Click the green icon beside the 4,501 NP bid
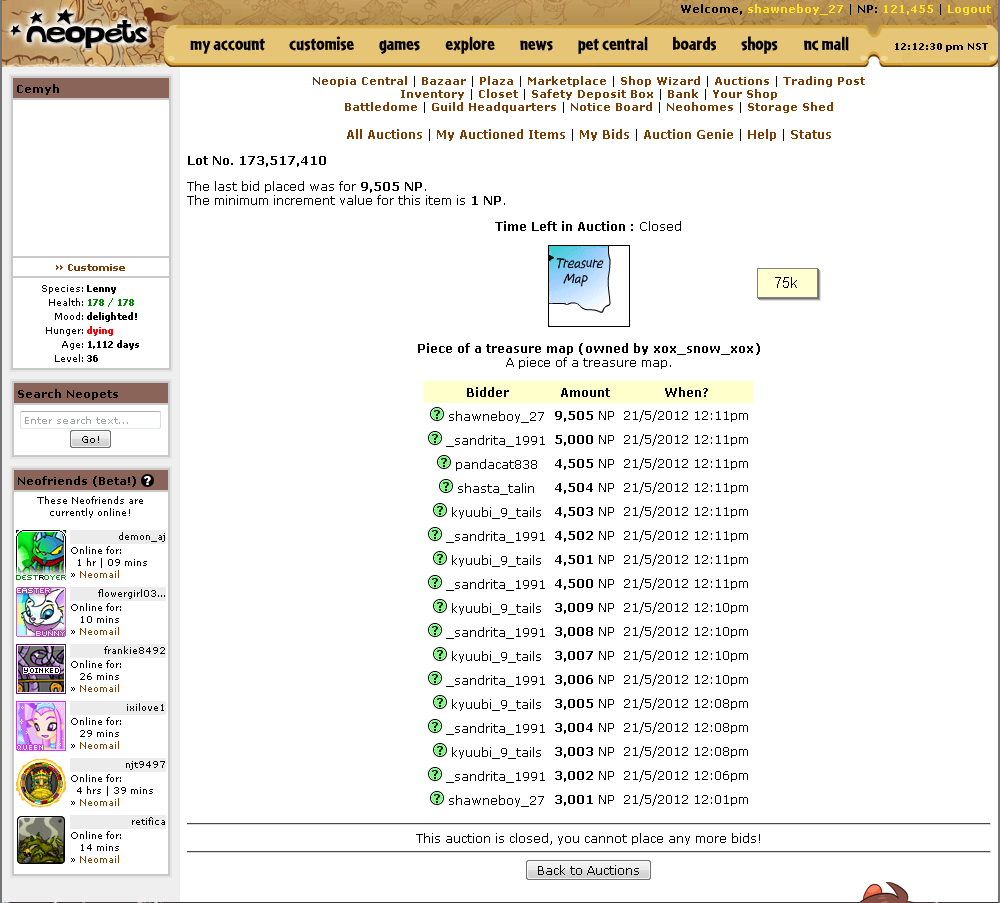1000x903 pixels. click(440, 559)
